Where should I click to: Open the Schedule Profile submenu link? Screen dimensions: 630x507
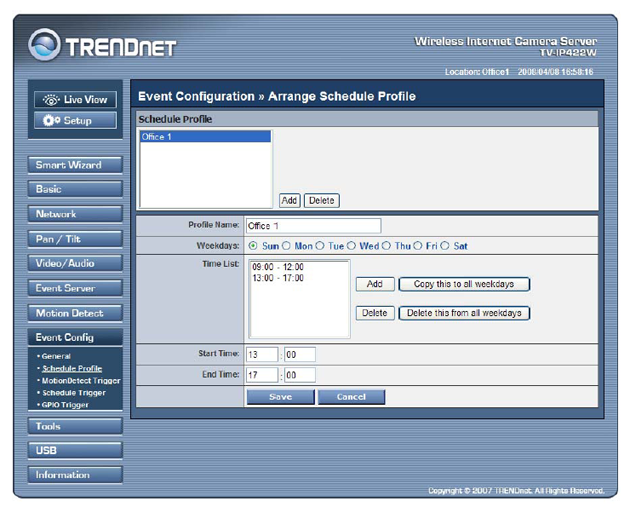coord(72,368)
